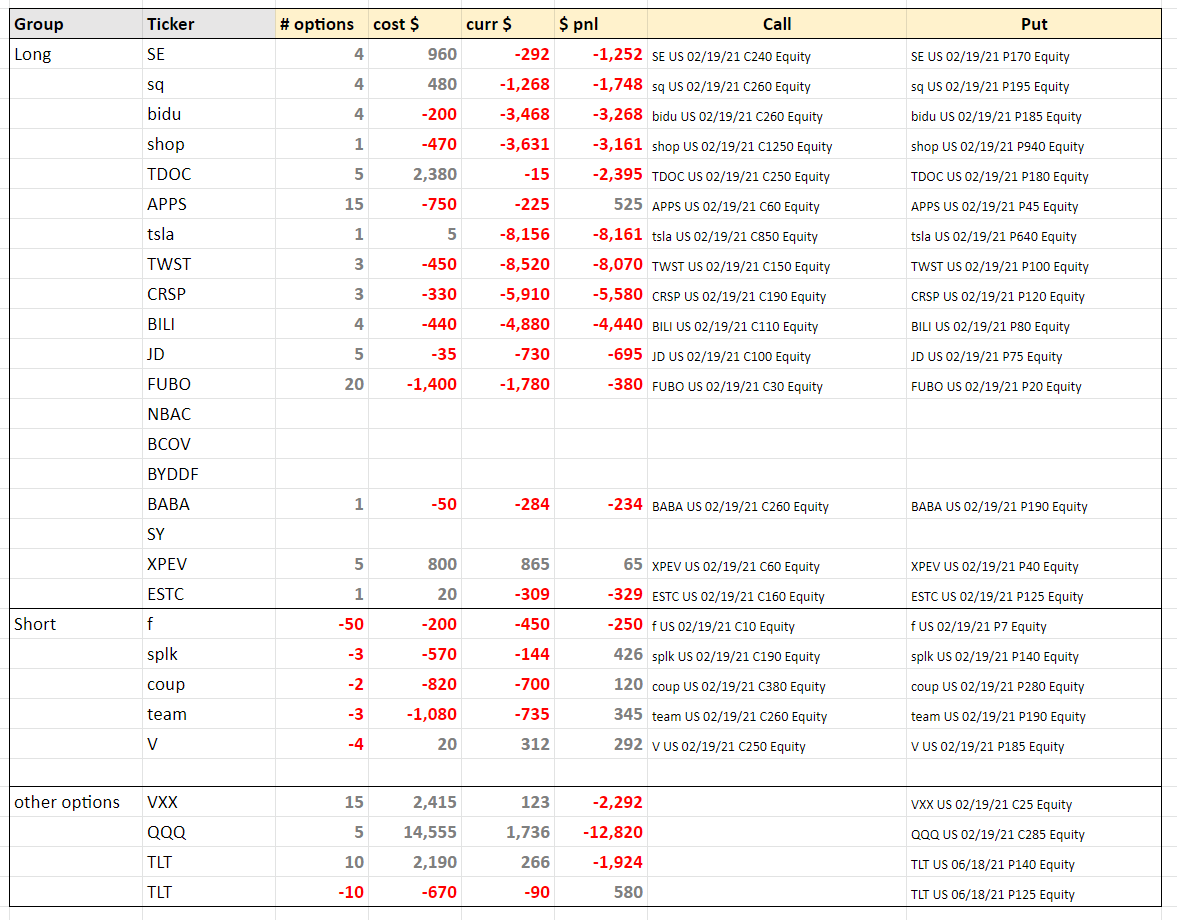Screen dimensions: 1177x920
Task: Select the -4,880 curr cell for BILI
Action: coord(507,324)
